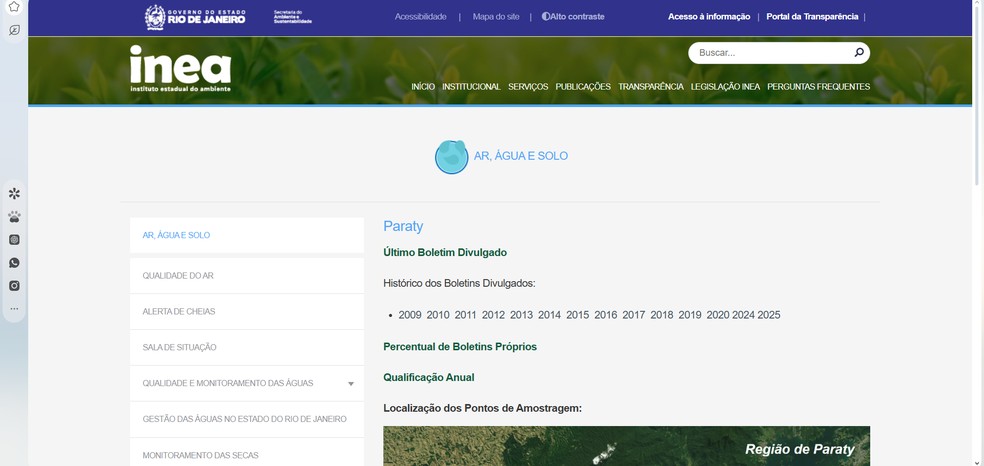Viewport: 984px width, 466px height.
Task: Click the pentagon home icon in browser sidebar
Action: [14, 7]
